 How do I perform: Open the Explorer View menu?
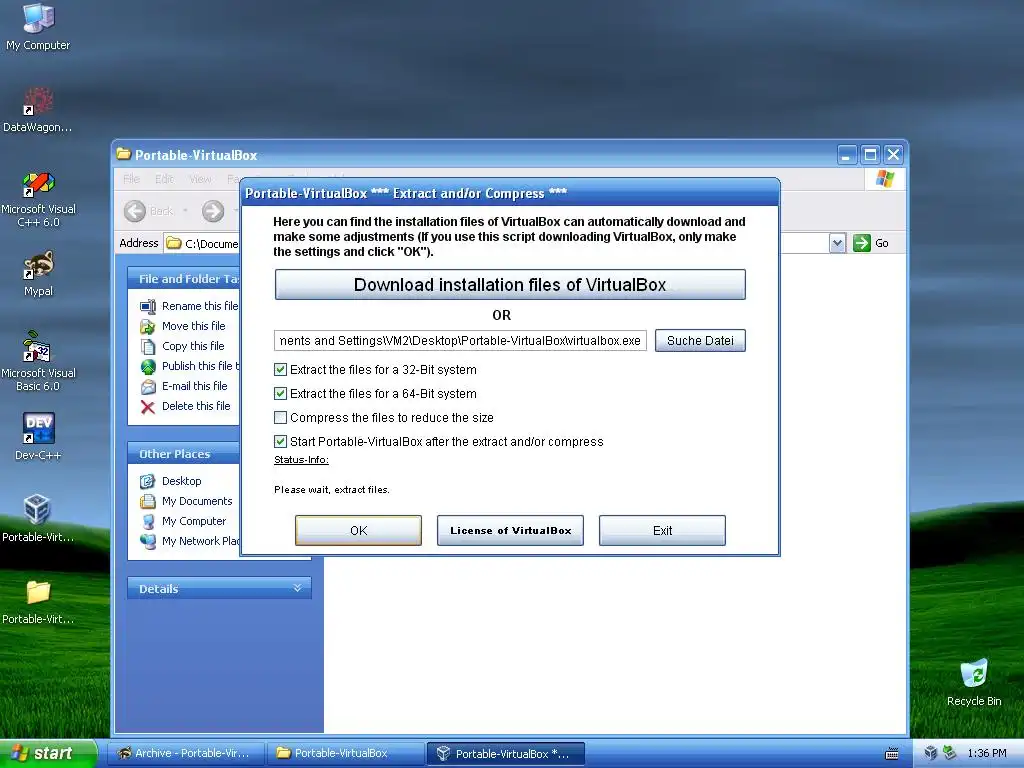point(200,179)
